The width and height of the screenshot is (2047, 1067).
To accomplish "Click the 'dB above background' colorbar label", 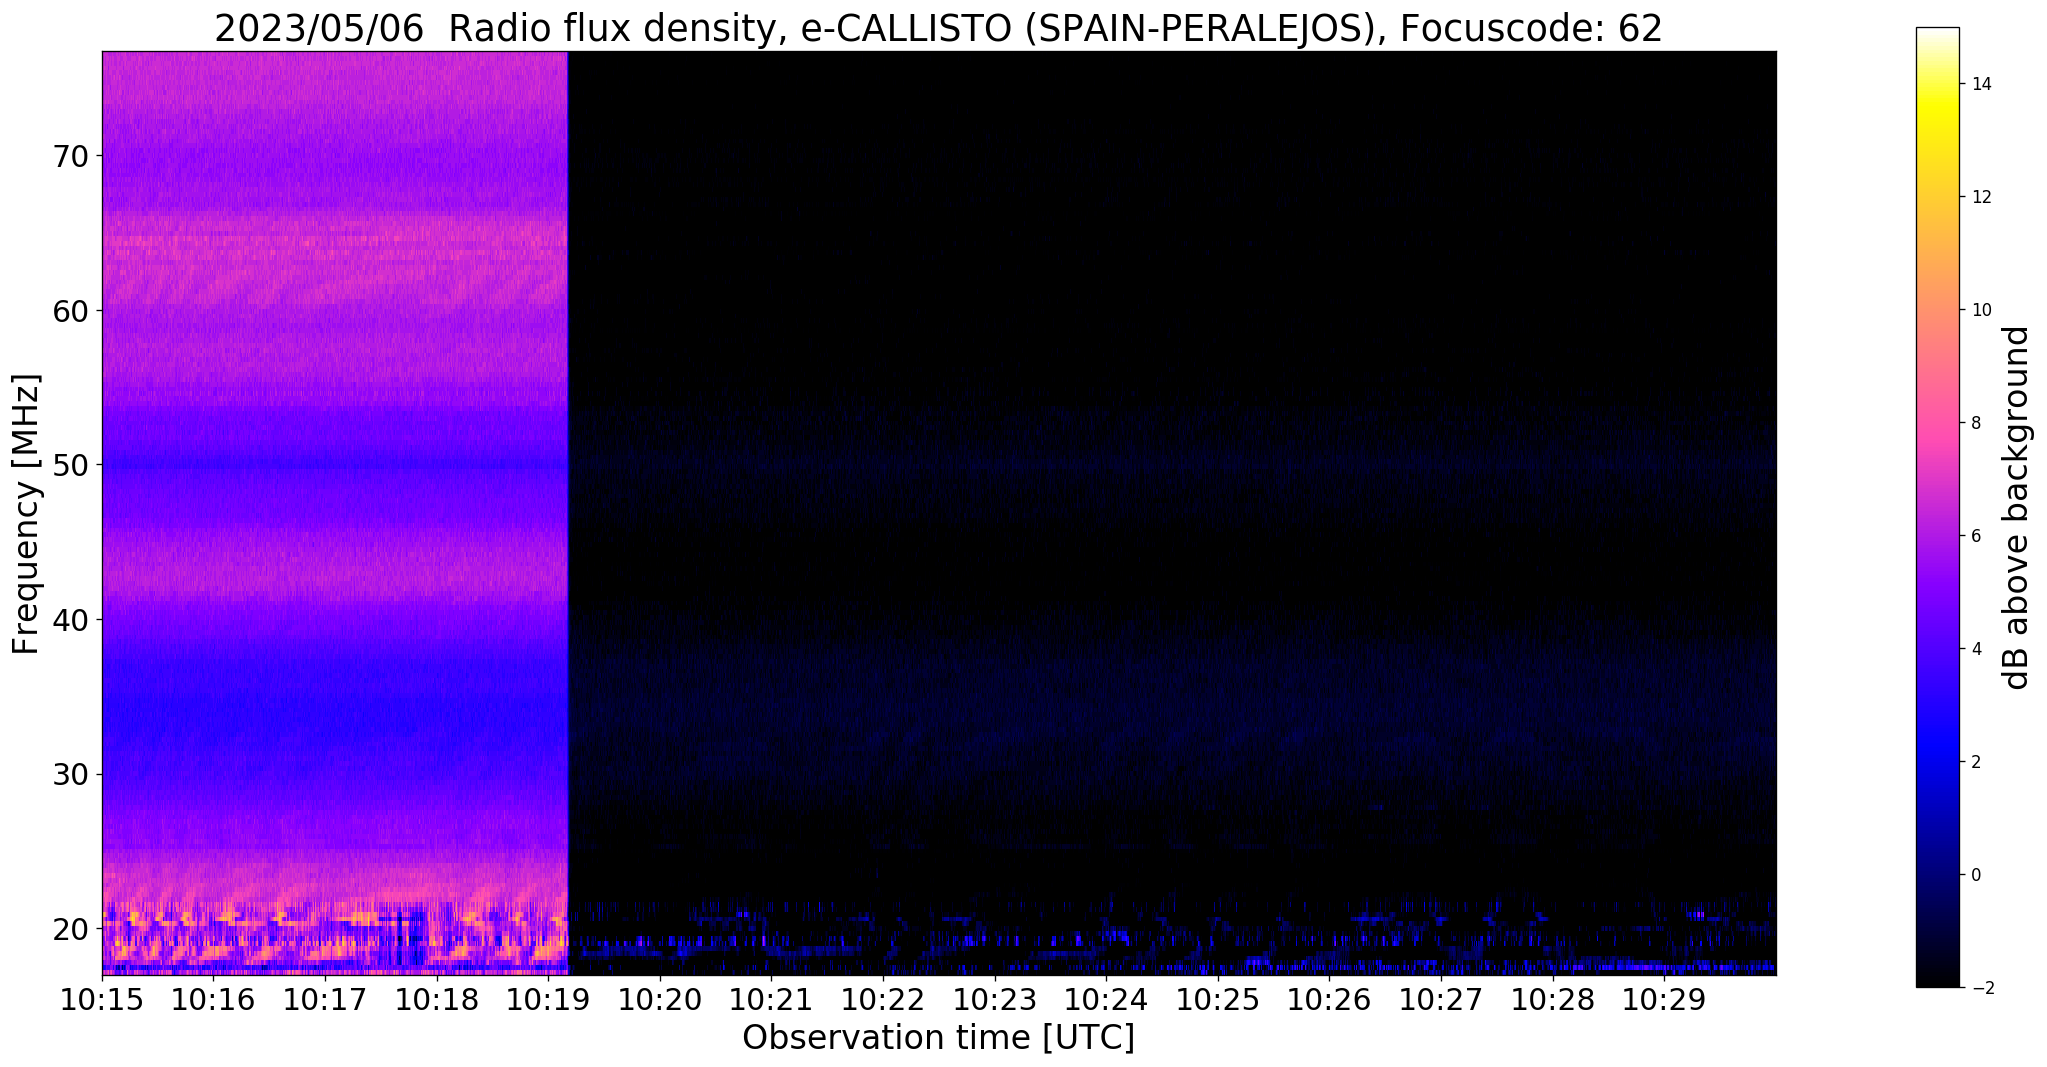I will coord(2016,508).
